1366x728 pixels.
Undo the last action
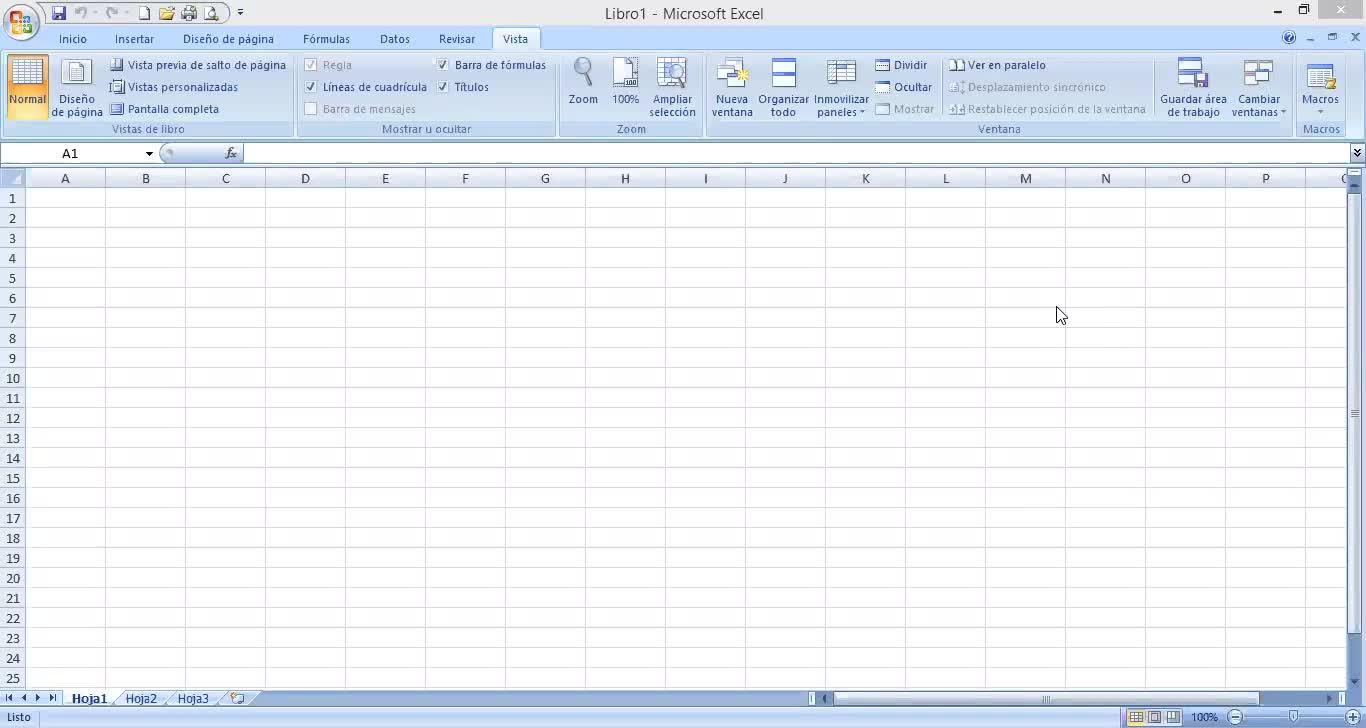[81, 13]
